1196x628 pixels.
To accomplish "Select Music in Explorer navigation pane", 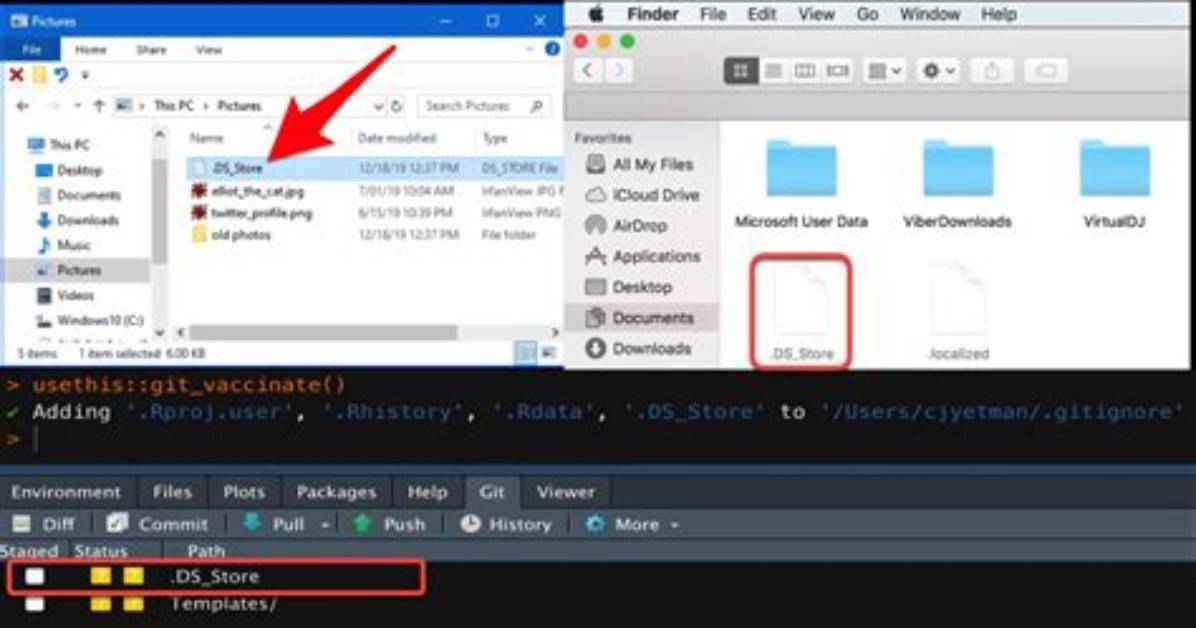I will point(64,245).
